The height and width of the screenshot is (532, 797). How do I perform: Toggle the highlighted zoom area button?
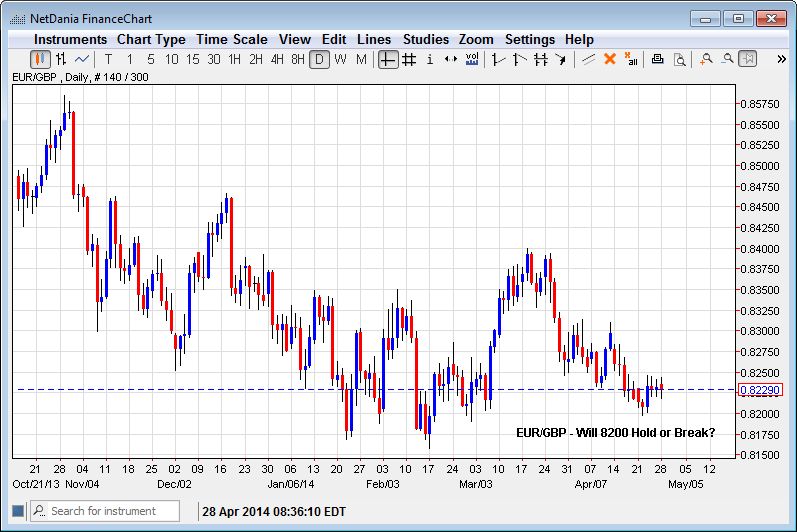748,59
